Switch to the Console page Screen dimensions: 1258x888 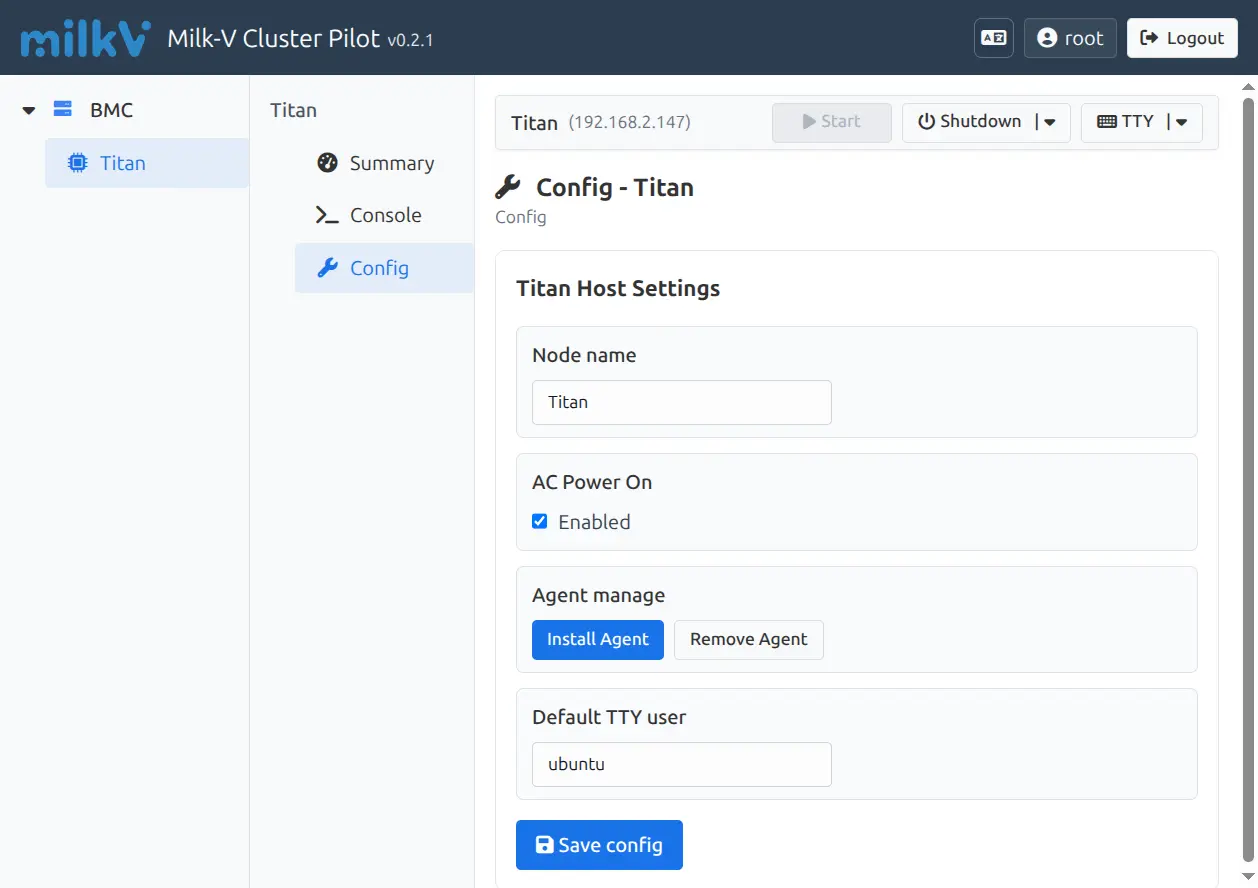click(385, 215)
